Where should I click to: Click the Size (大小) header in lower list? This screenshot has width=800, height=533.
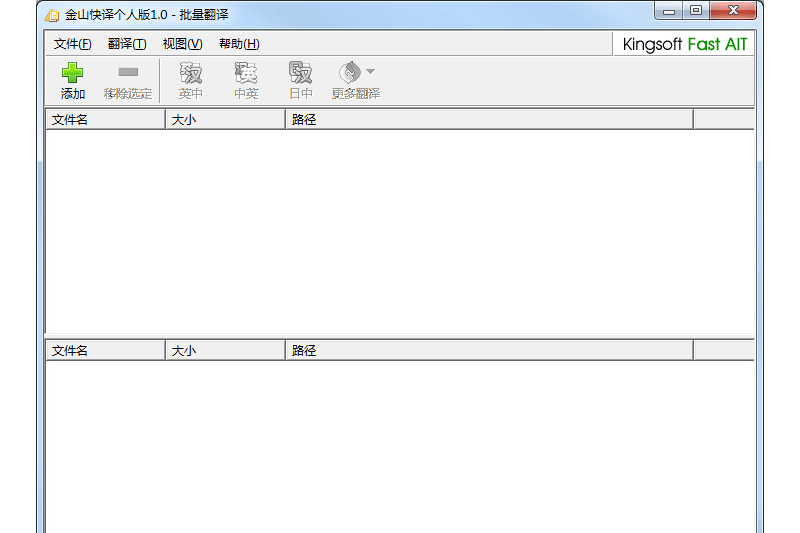tap(225, 351)
